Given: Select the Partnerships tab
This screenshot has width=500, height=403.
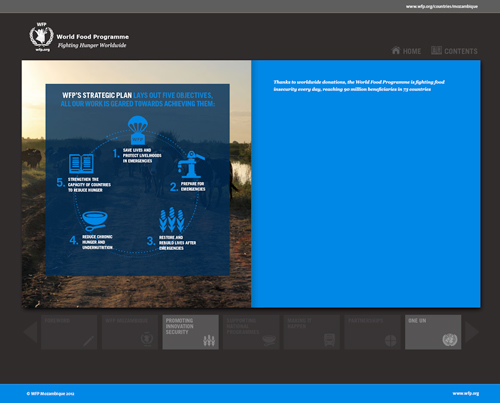Looking at the screenshot, I should (x=372, y=332).
